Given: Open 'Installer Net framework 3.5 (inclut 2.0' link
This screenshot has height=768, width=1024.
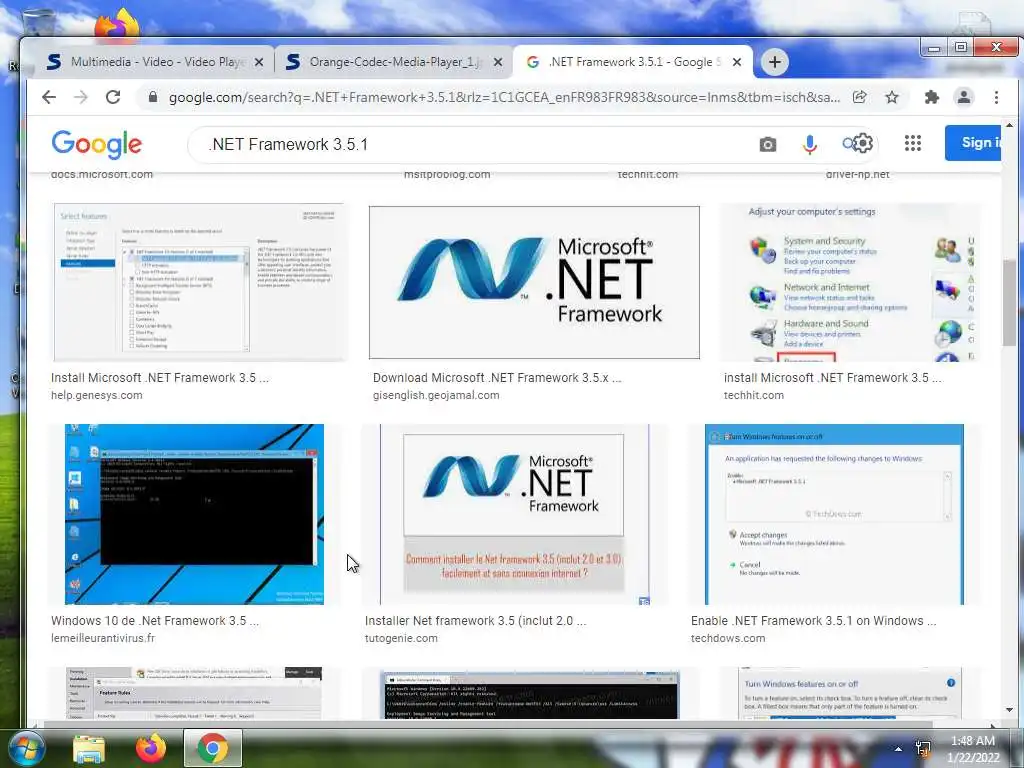Looking at the screenshot, I should point(475,620).
